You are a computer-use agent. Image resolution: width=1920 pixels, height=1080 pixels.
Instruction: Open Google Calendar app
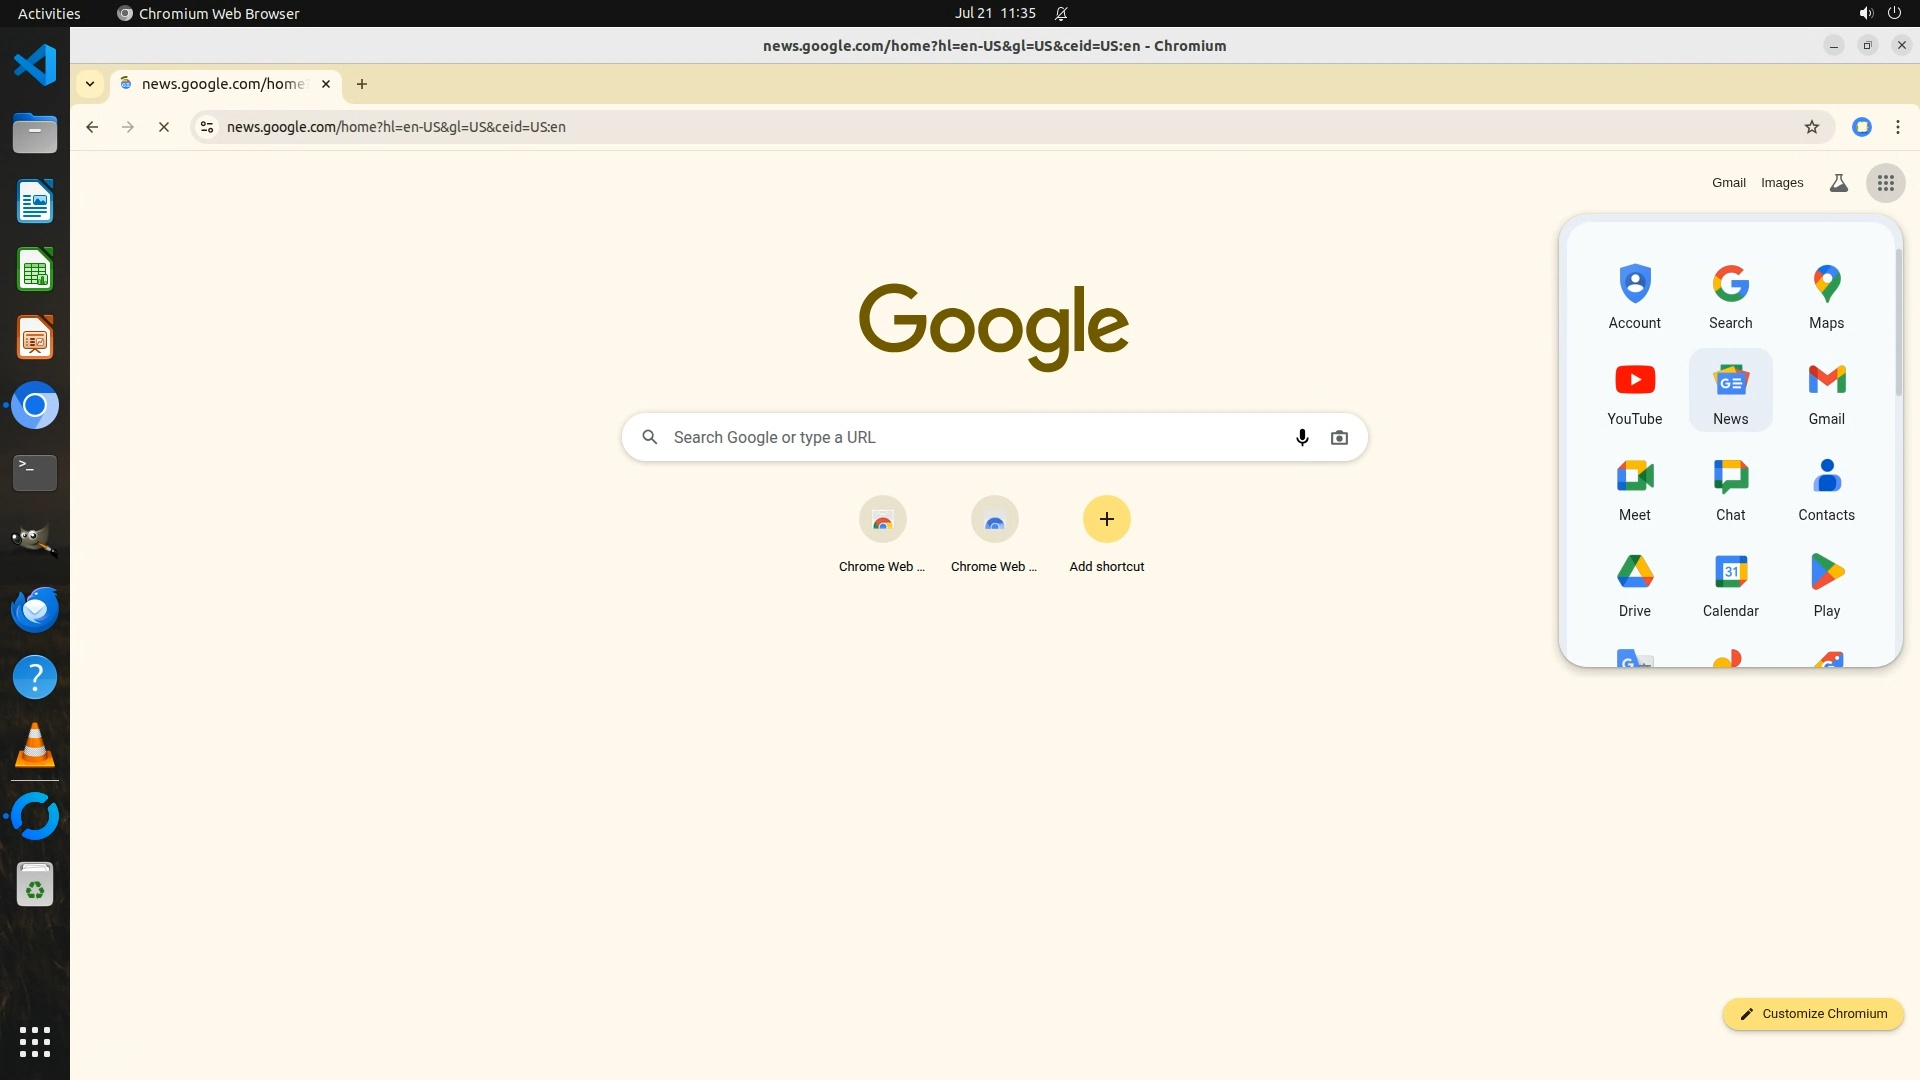(x=1730, y=583)
